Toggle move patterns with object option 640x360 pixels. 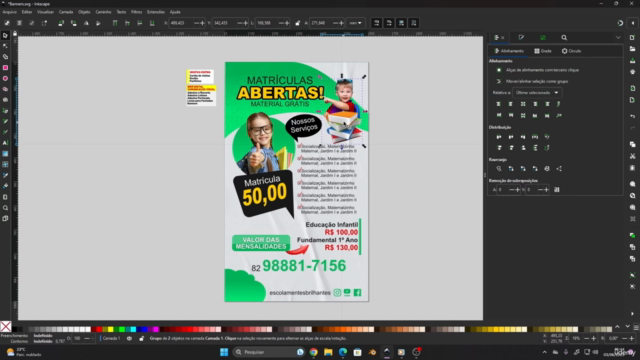[x=414, y=23]
